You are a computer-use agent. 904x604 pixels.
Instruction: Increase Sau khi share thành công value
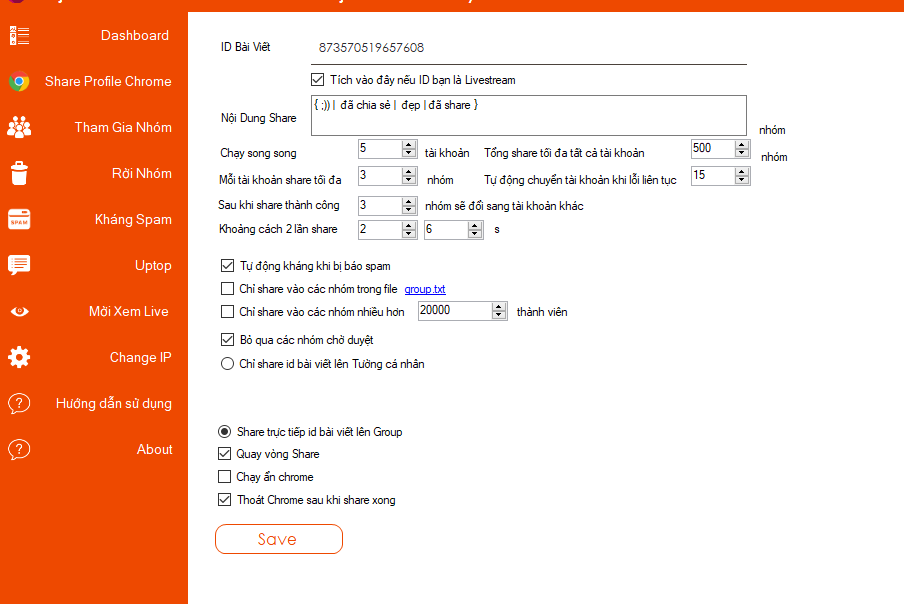point(409,202)
